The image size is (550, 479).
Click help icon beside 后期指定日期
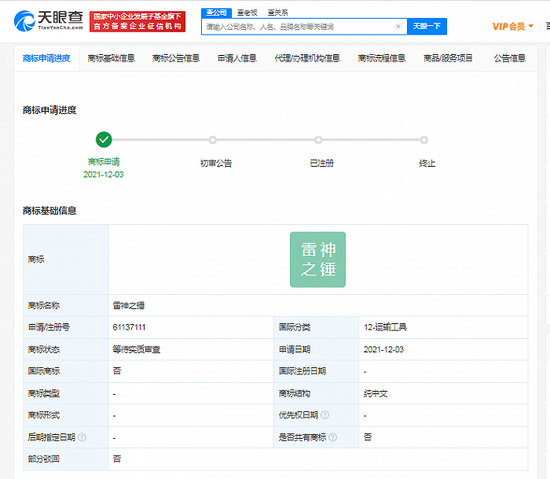(x=82, y=437)
